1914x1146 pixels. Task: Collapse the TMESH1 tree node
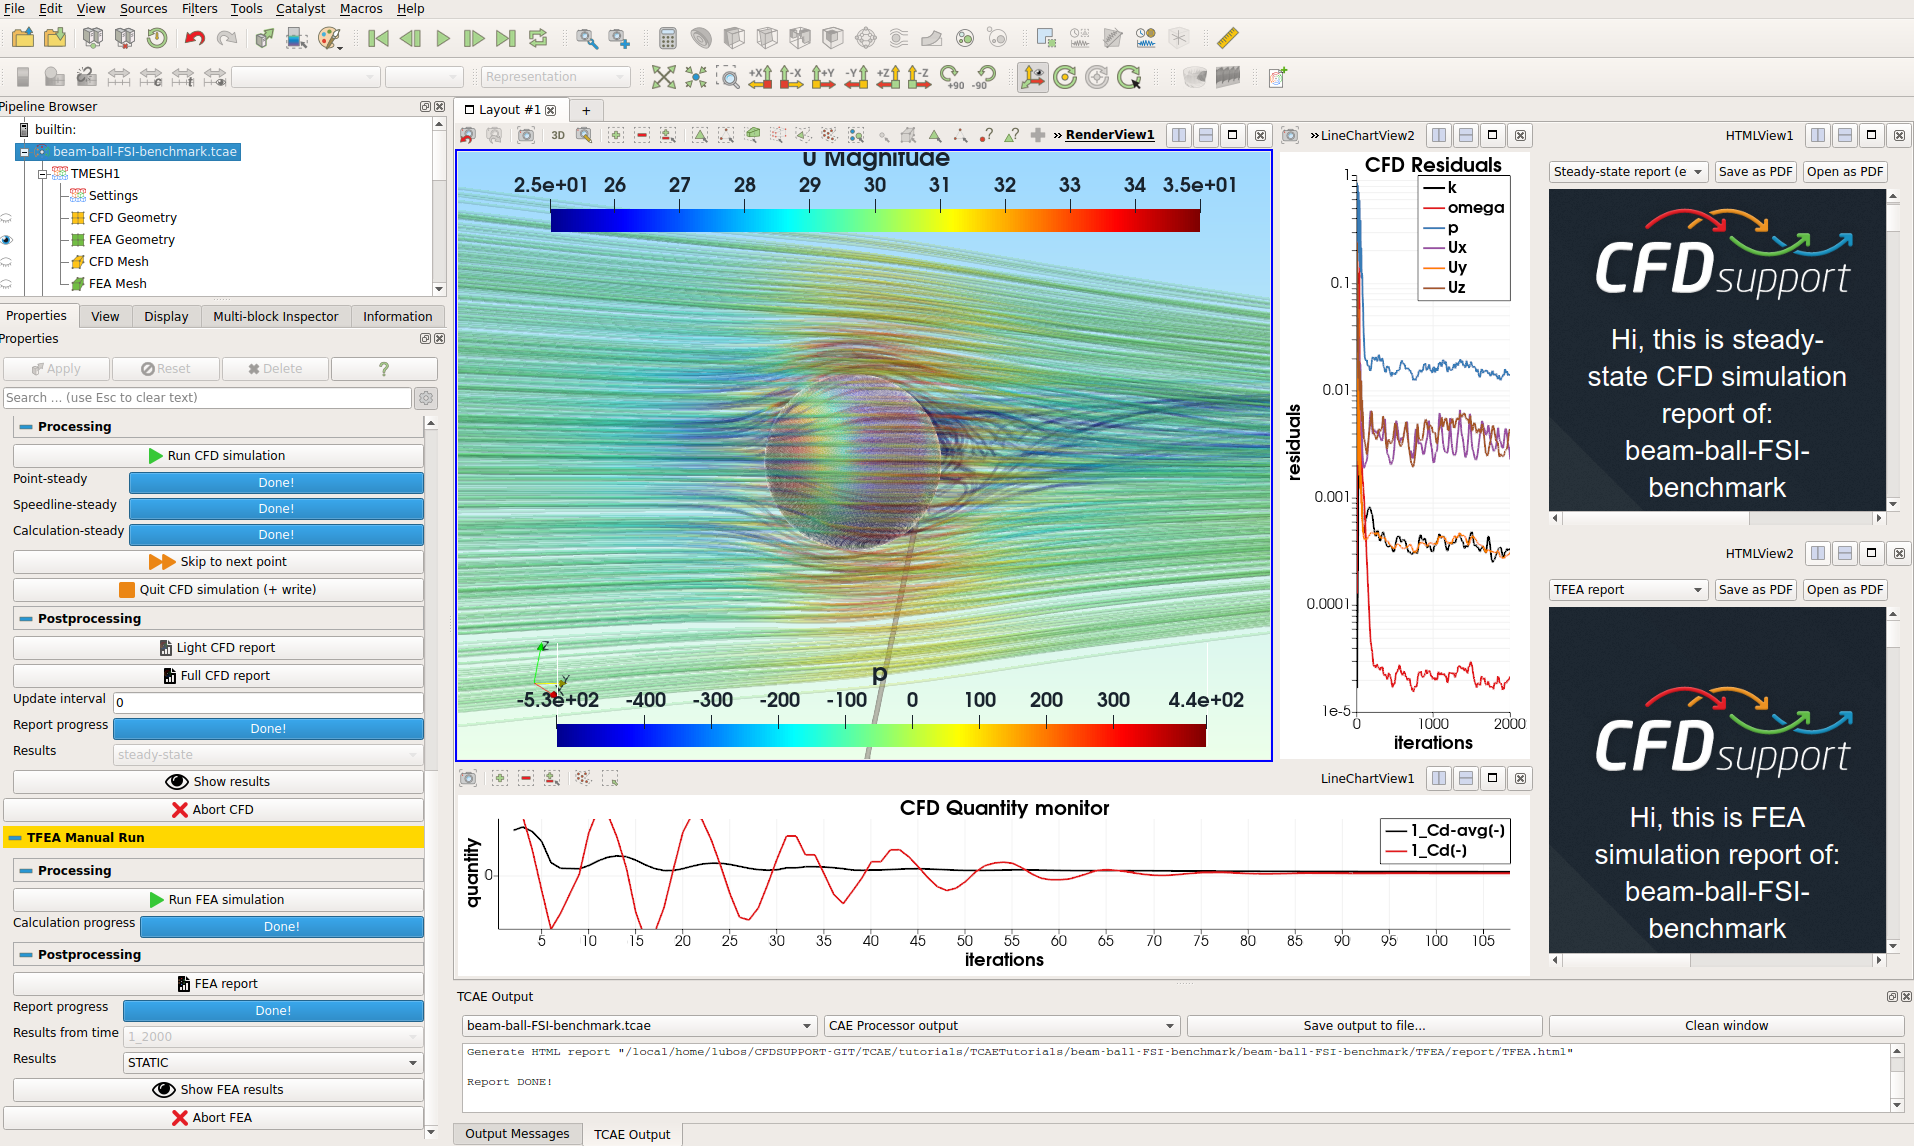pyautogui.click(x=43, y=174)
